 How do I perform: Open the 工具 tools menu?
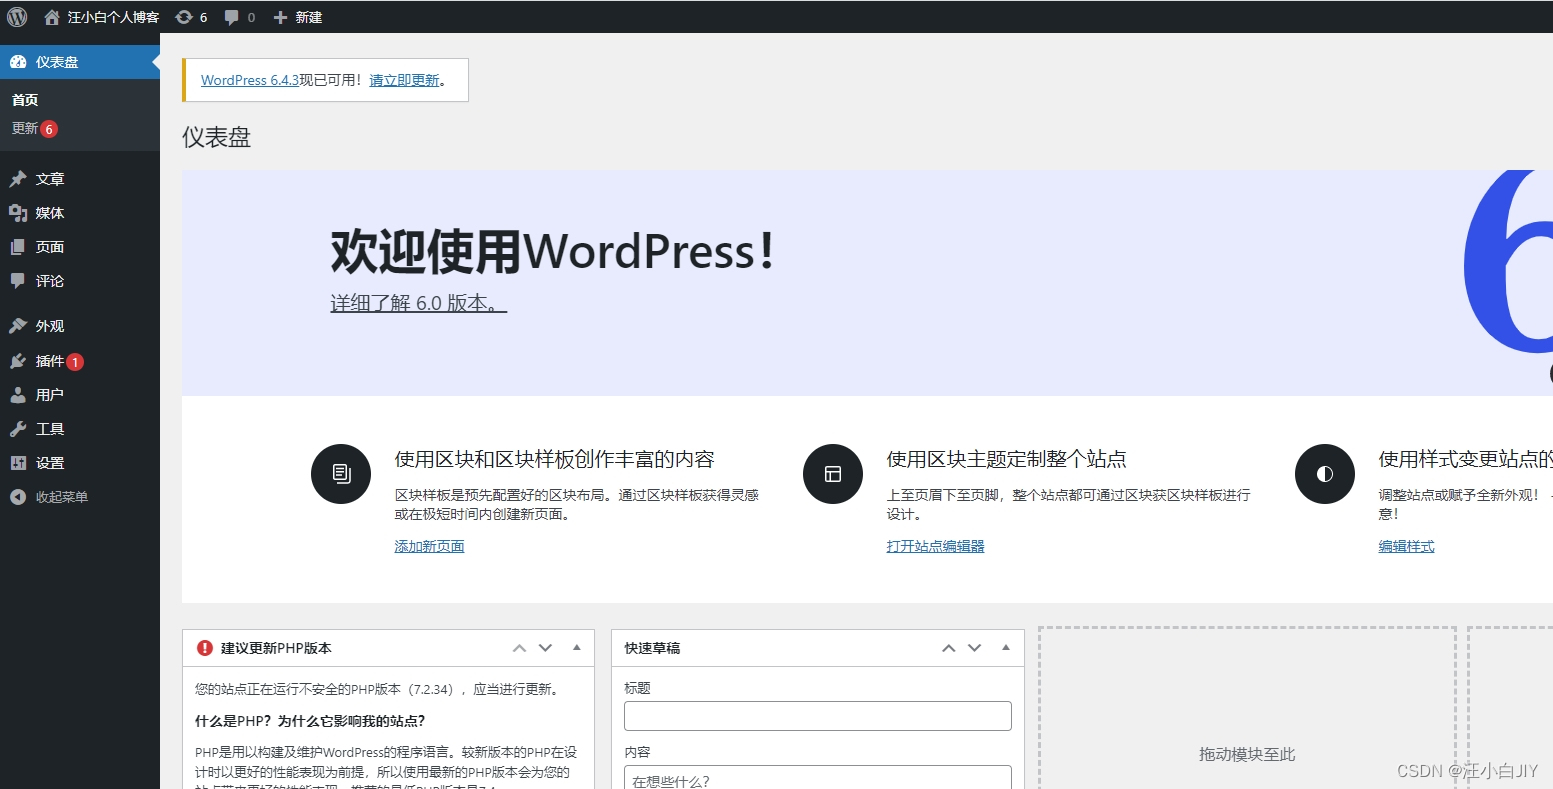80,429
